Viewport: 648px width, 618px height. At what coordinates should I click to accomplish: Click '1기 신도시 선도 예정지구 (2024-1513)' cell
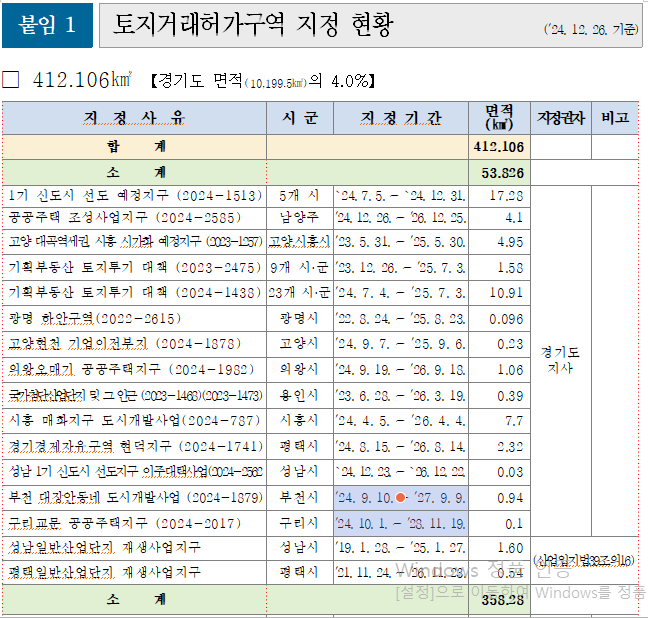click(x=134, y=196)
